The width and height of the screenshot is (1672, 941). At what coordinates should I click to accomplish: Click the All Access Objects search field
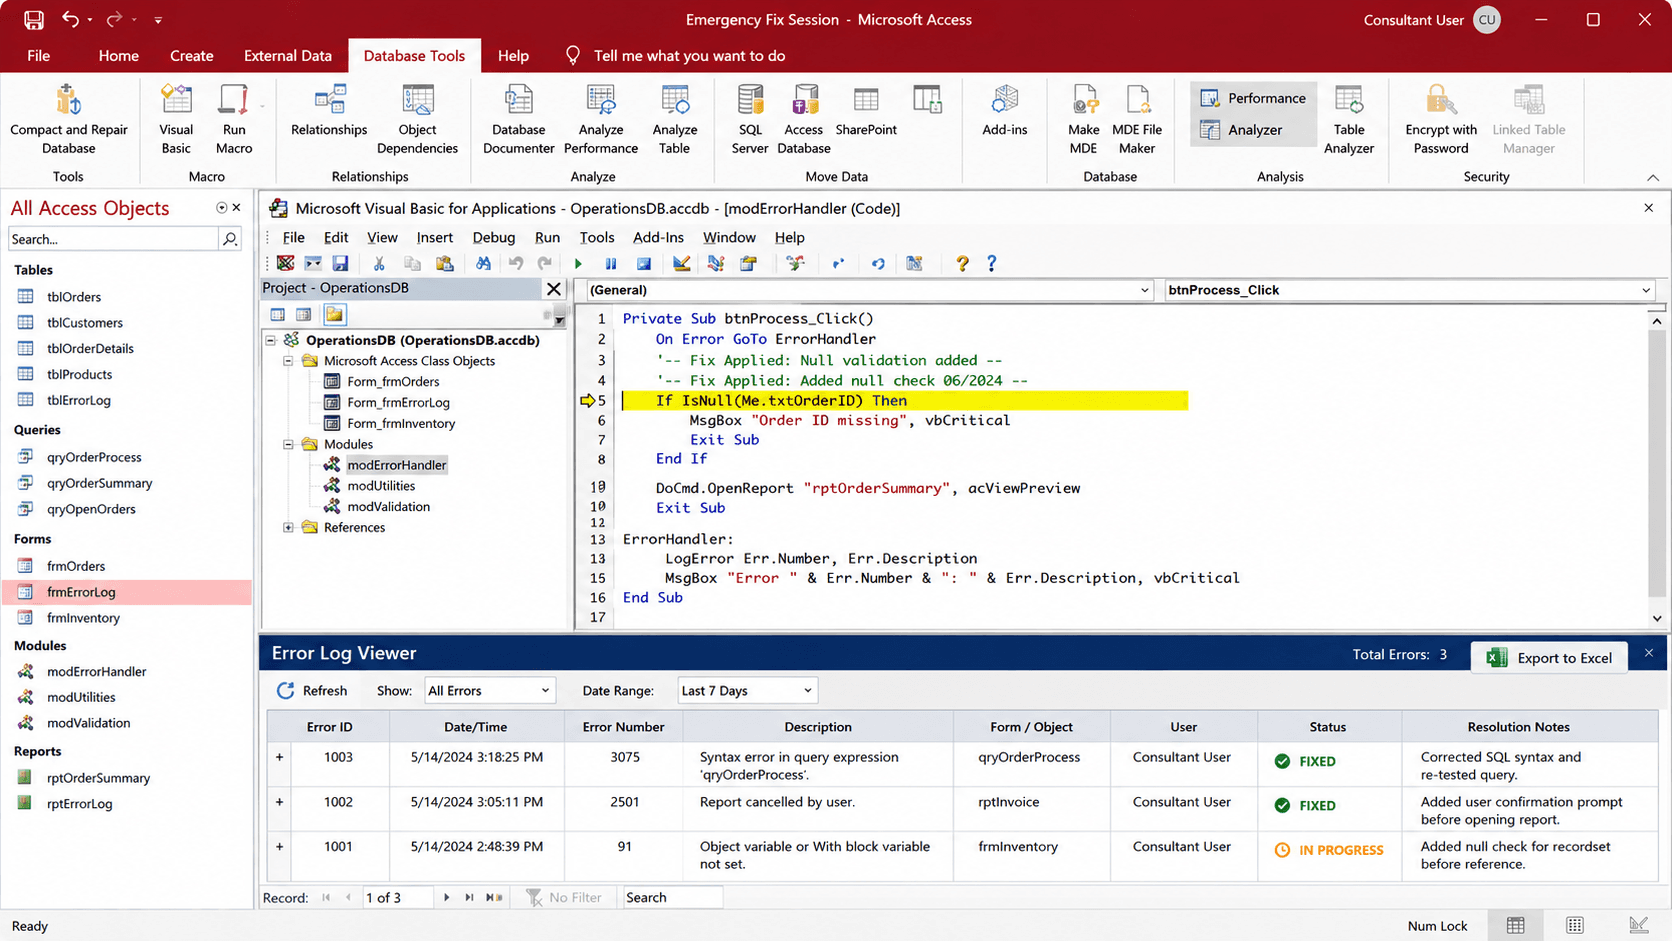coord(113,239)
